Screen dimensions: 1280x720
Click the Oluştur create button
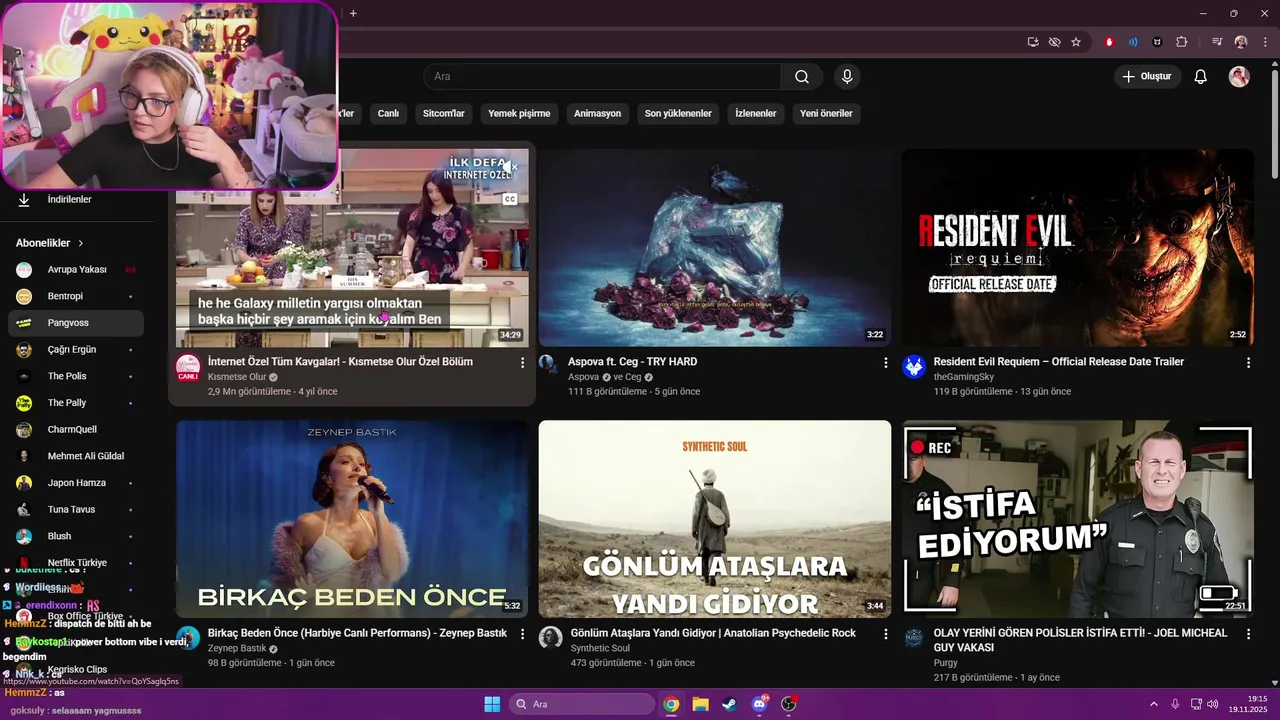click(1148, 77)
